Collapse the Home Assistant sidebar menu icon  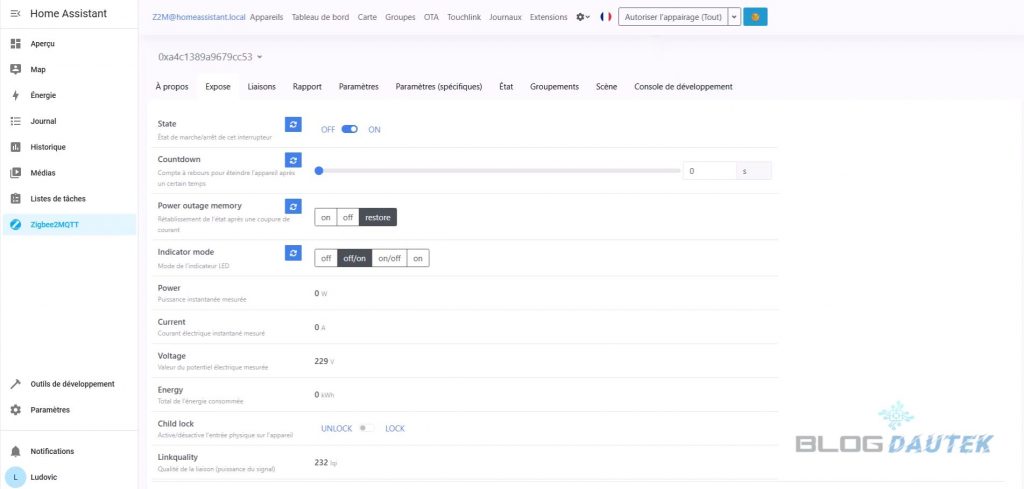point(15,16)
